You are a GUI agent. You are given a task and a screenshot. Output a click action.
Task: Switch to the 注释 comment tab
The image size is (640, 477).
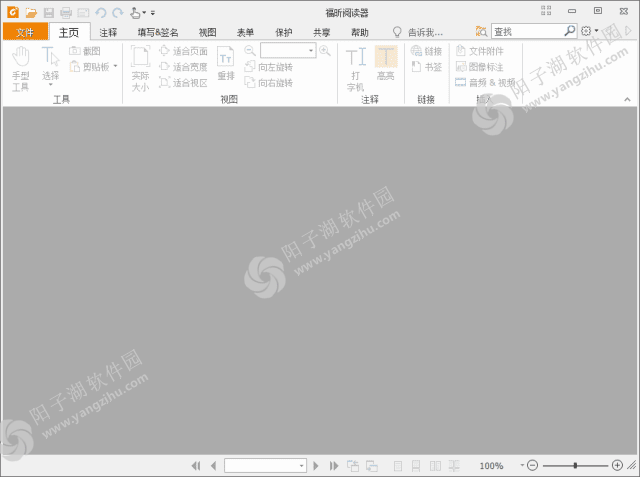click(x=108, y=32)
